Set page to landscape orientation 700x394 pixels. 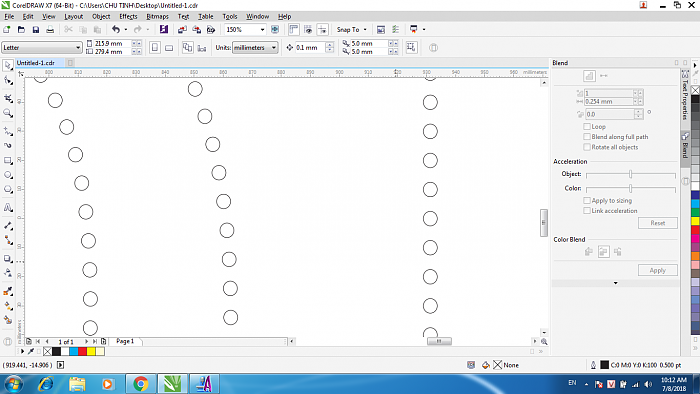tap(169, 47)
